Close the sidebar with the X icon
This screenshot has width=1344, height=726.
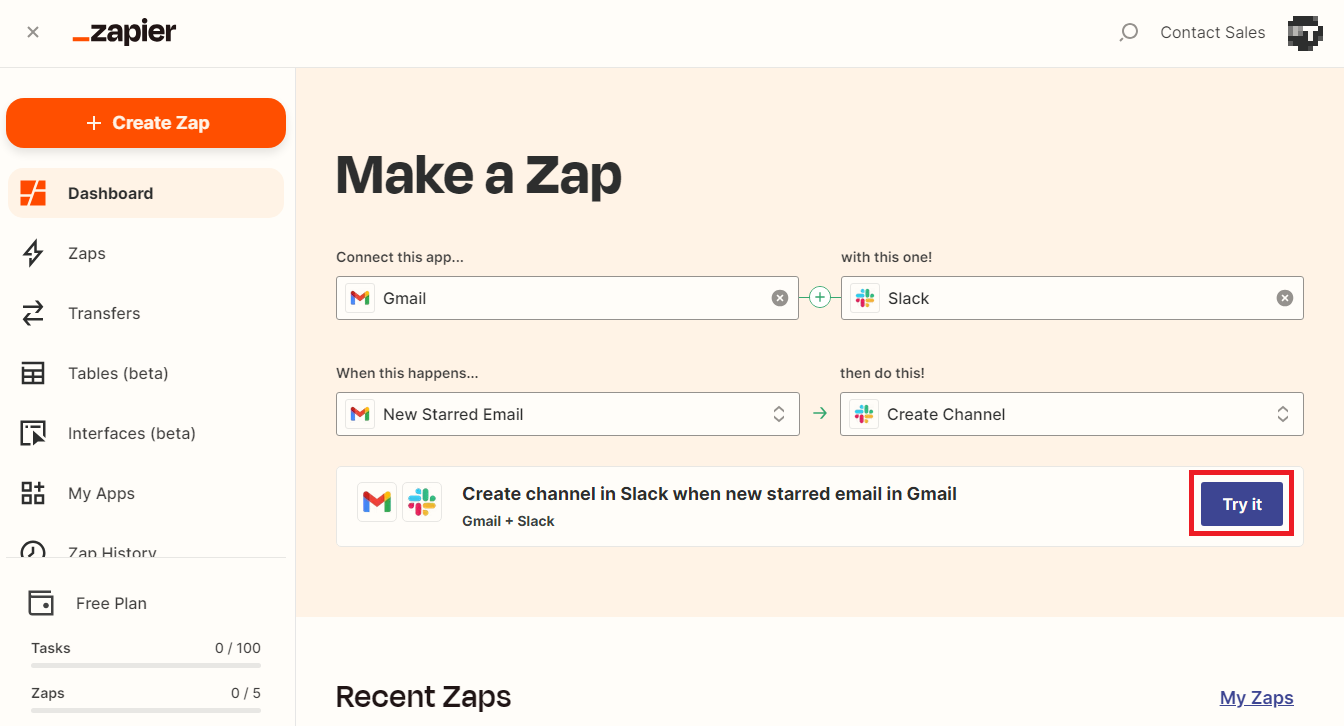33,32
